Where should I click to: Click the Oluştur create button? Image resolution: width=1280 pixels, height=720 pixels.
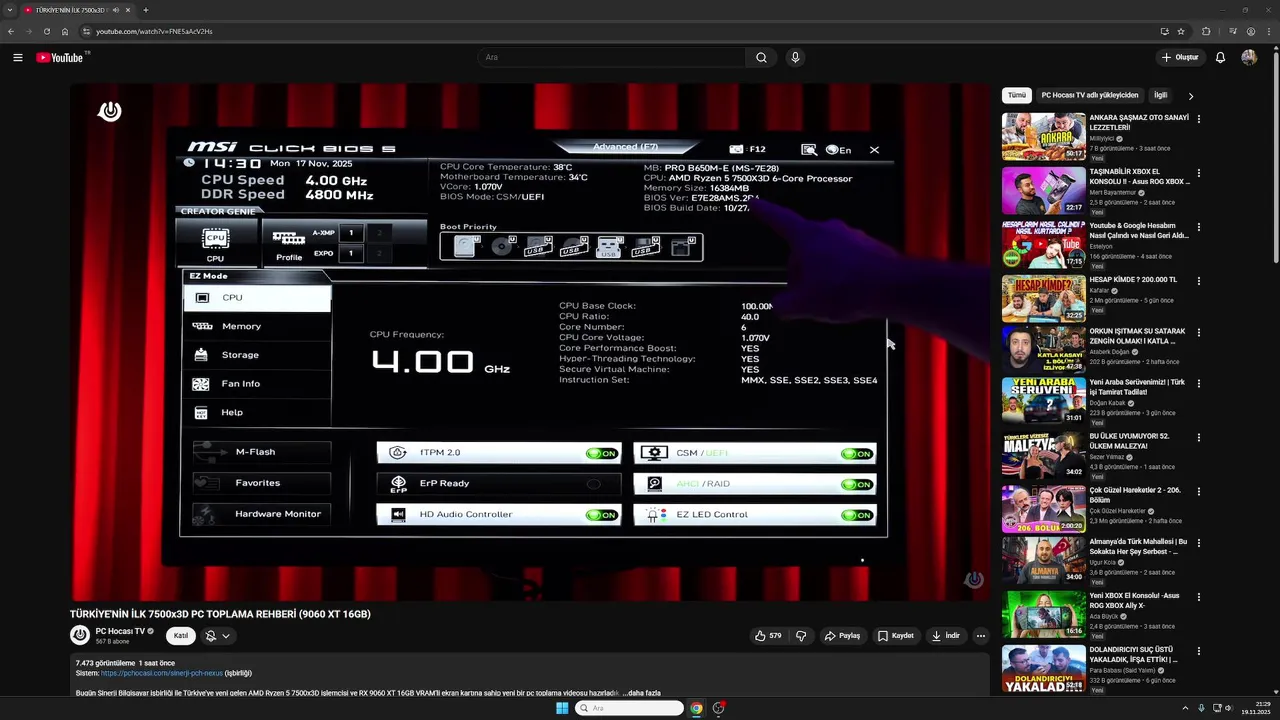1180,57
